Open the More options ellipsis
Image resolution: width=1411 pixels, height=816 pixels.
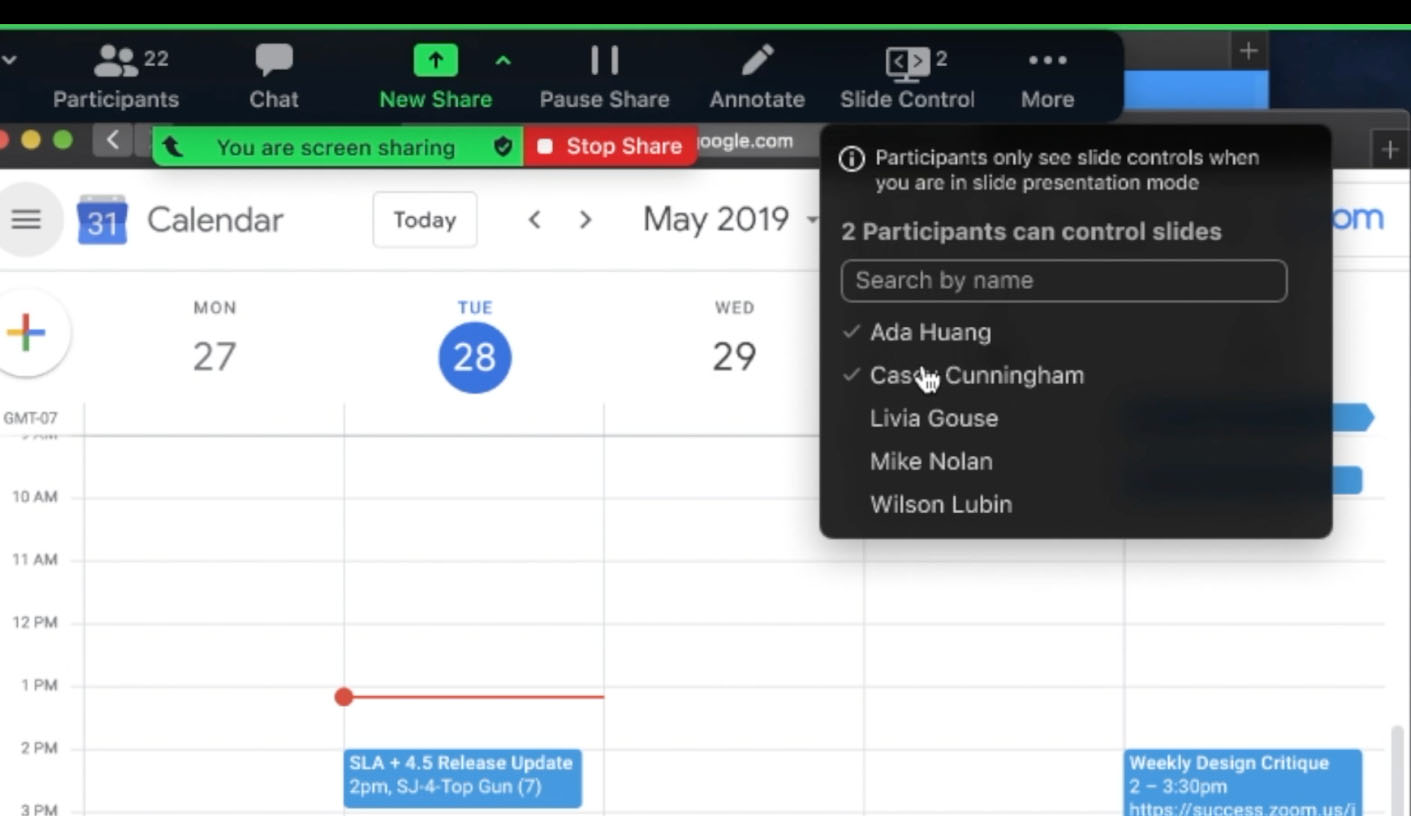pyautogui.click(x=1047, y=62)
